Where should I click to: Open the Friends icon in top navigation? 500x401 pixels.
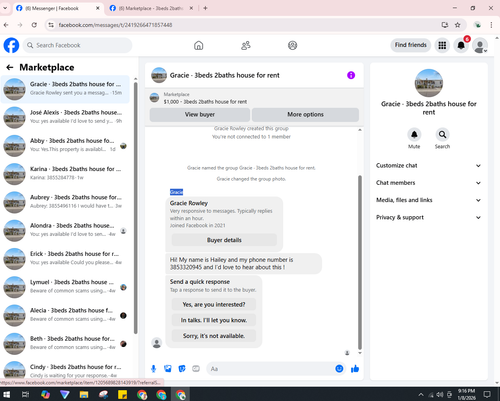[246, 45]
